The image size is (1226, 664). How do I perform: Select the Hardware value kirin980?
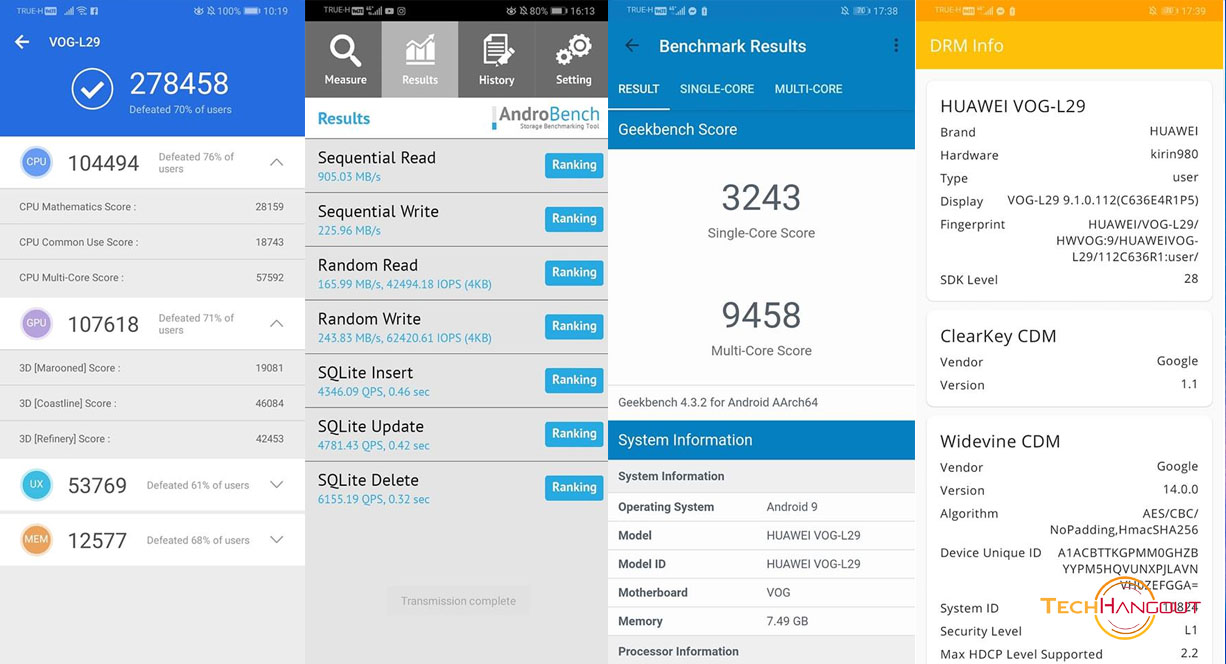(x=1174, y=155)
